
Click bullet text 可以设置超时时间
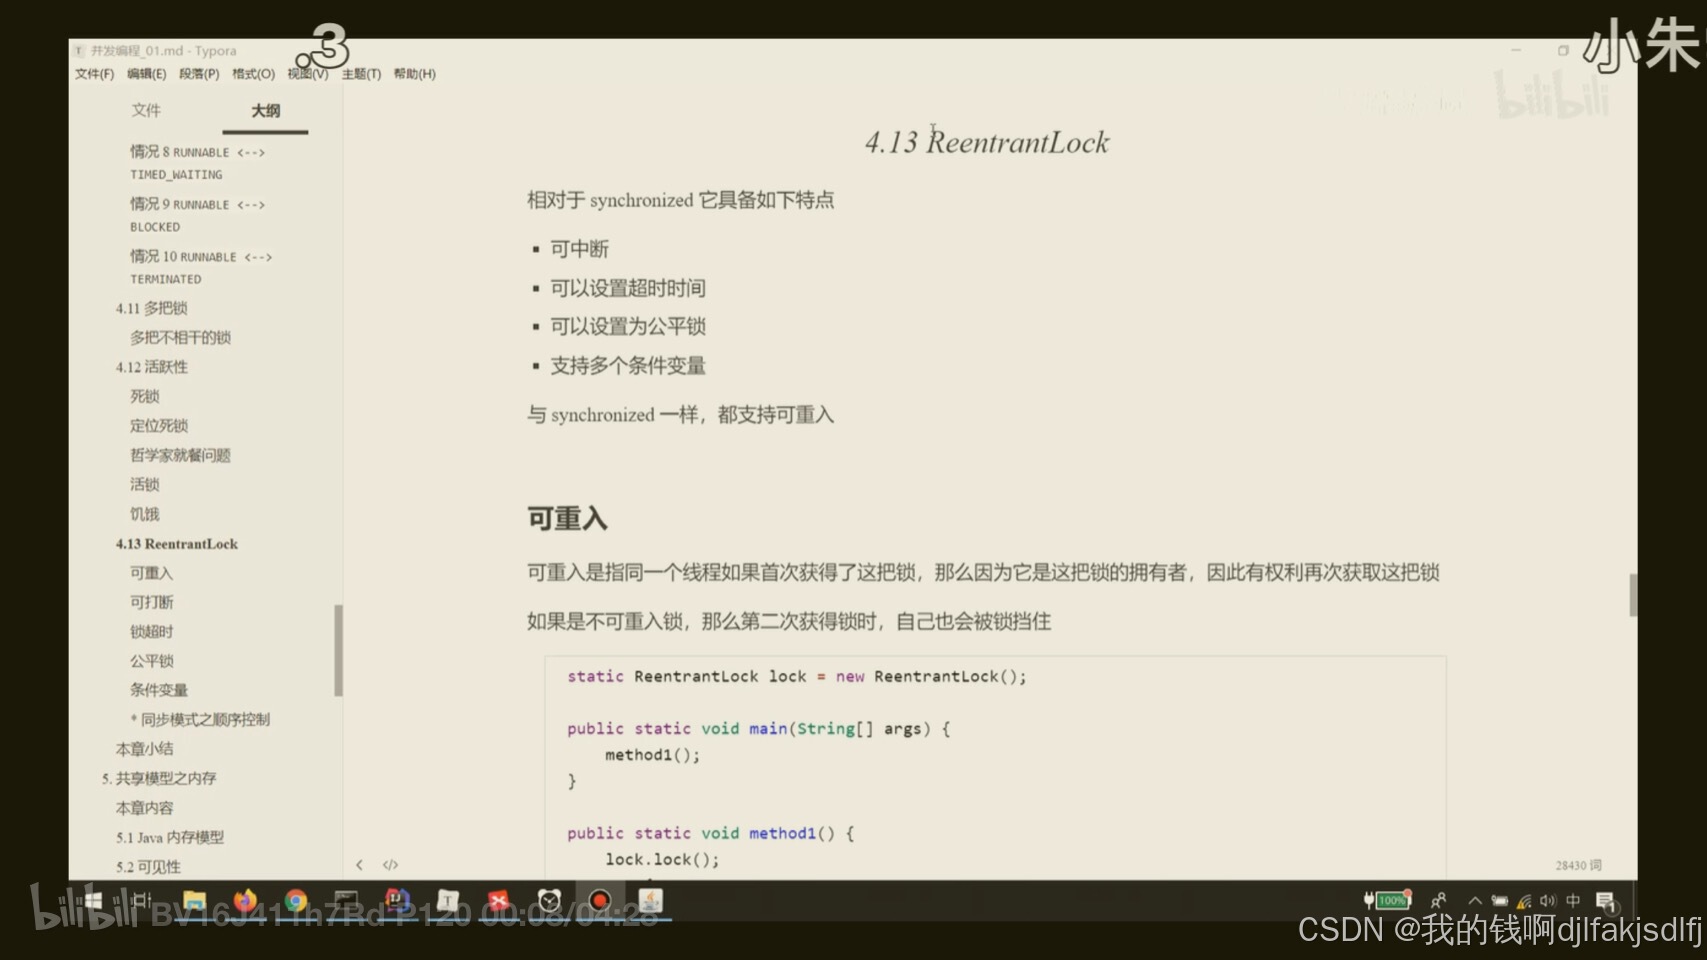(628, 288)
